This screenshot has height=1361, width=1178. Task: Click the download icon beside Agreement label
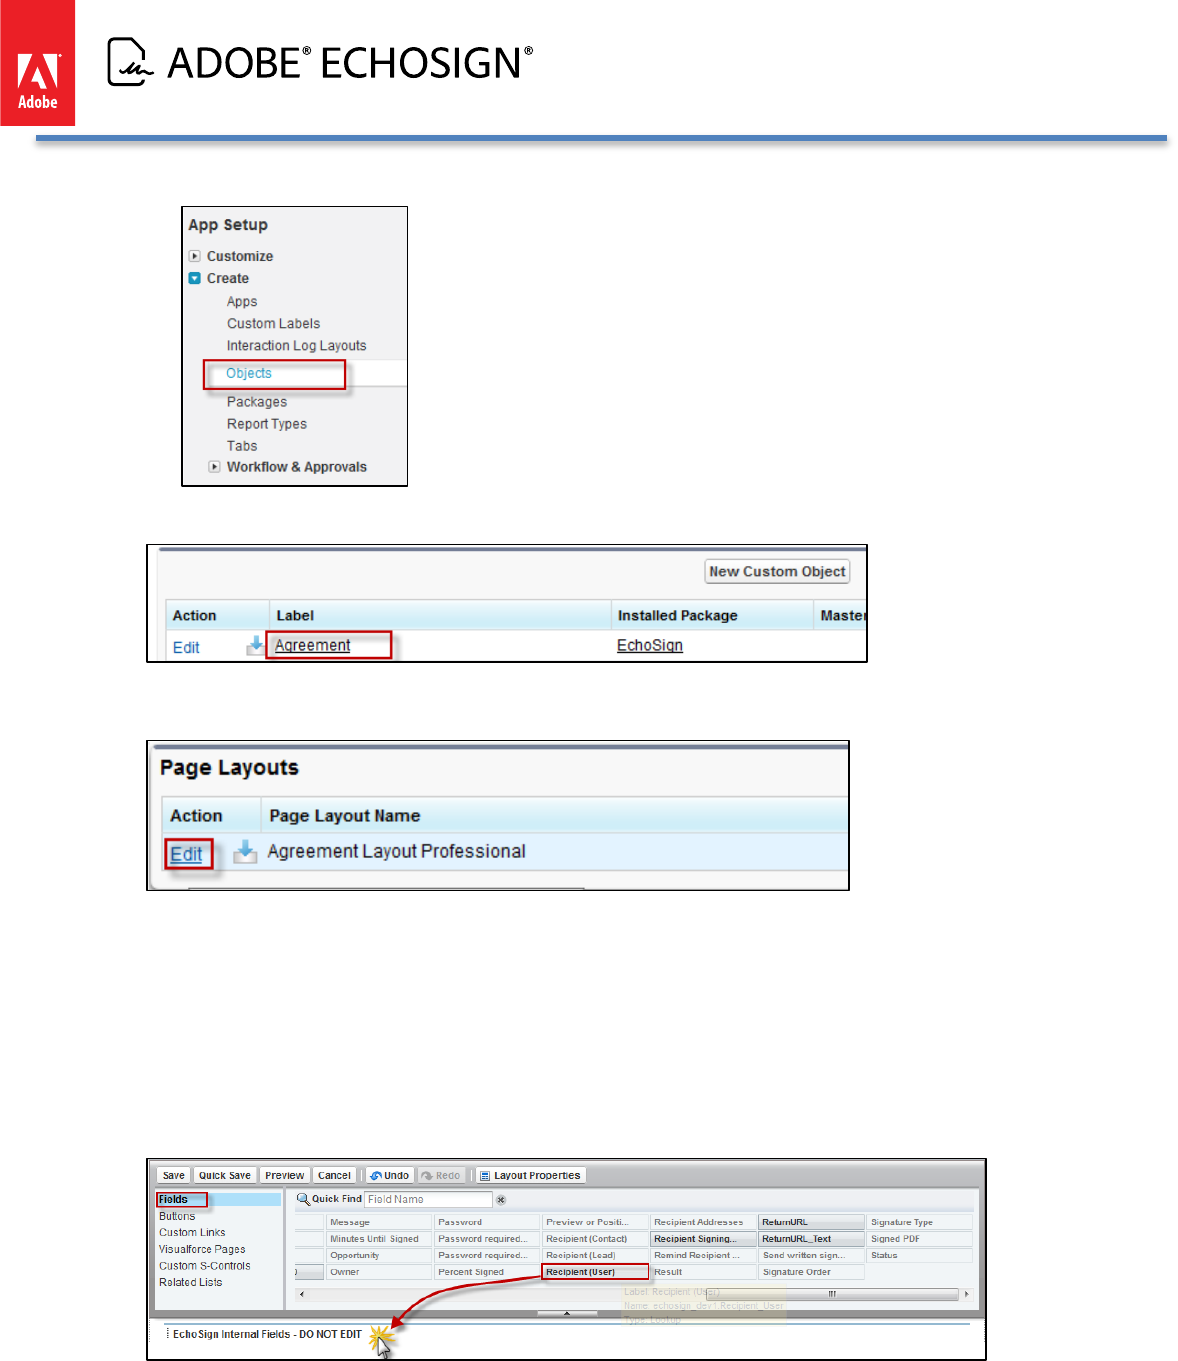(255, 646)
